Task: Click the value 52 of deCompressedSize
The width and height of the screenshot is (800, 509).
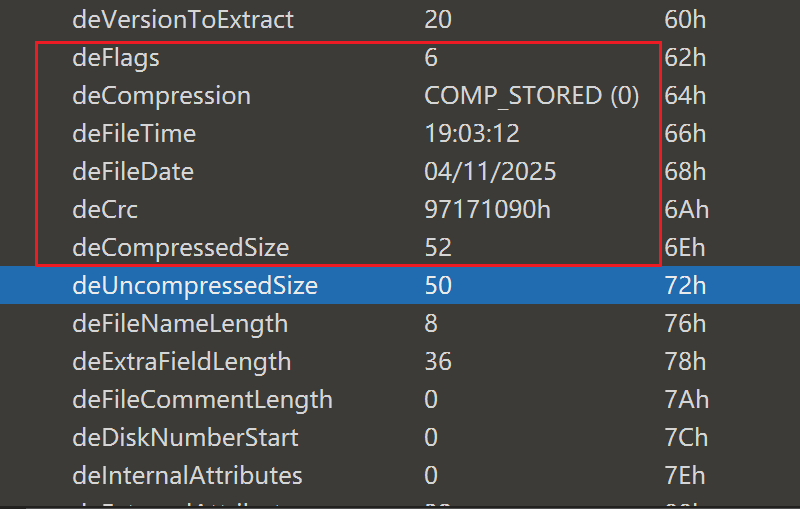Action: [438, 248]
